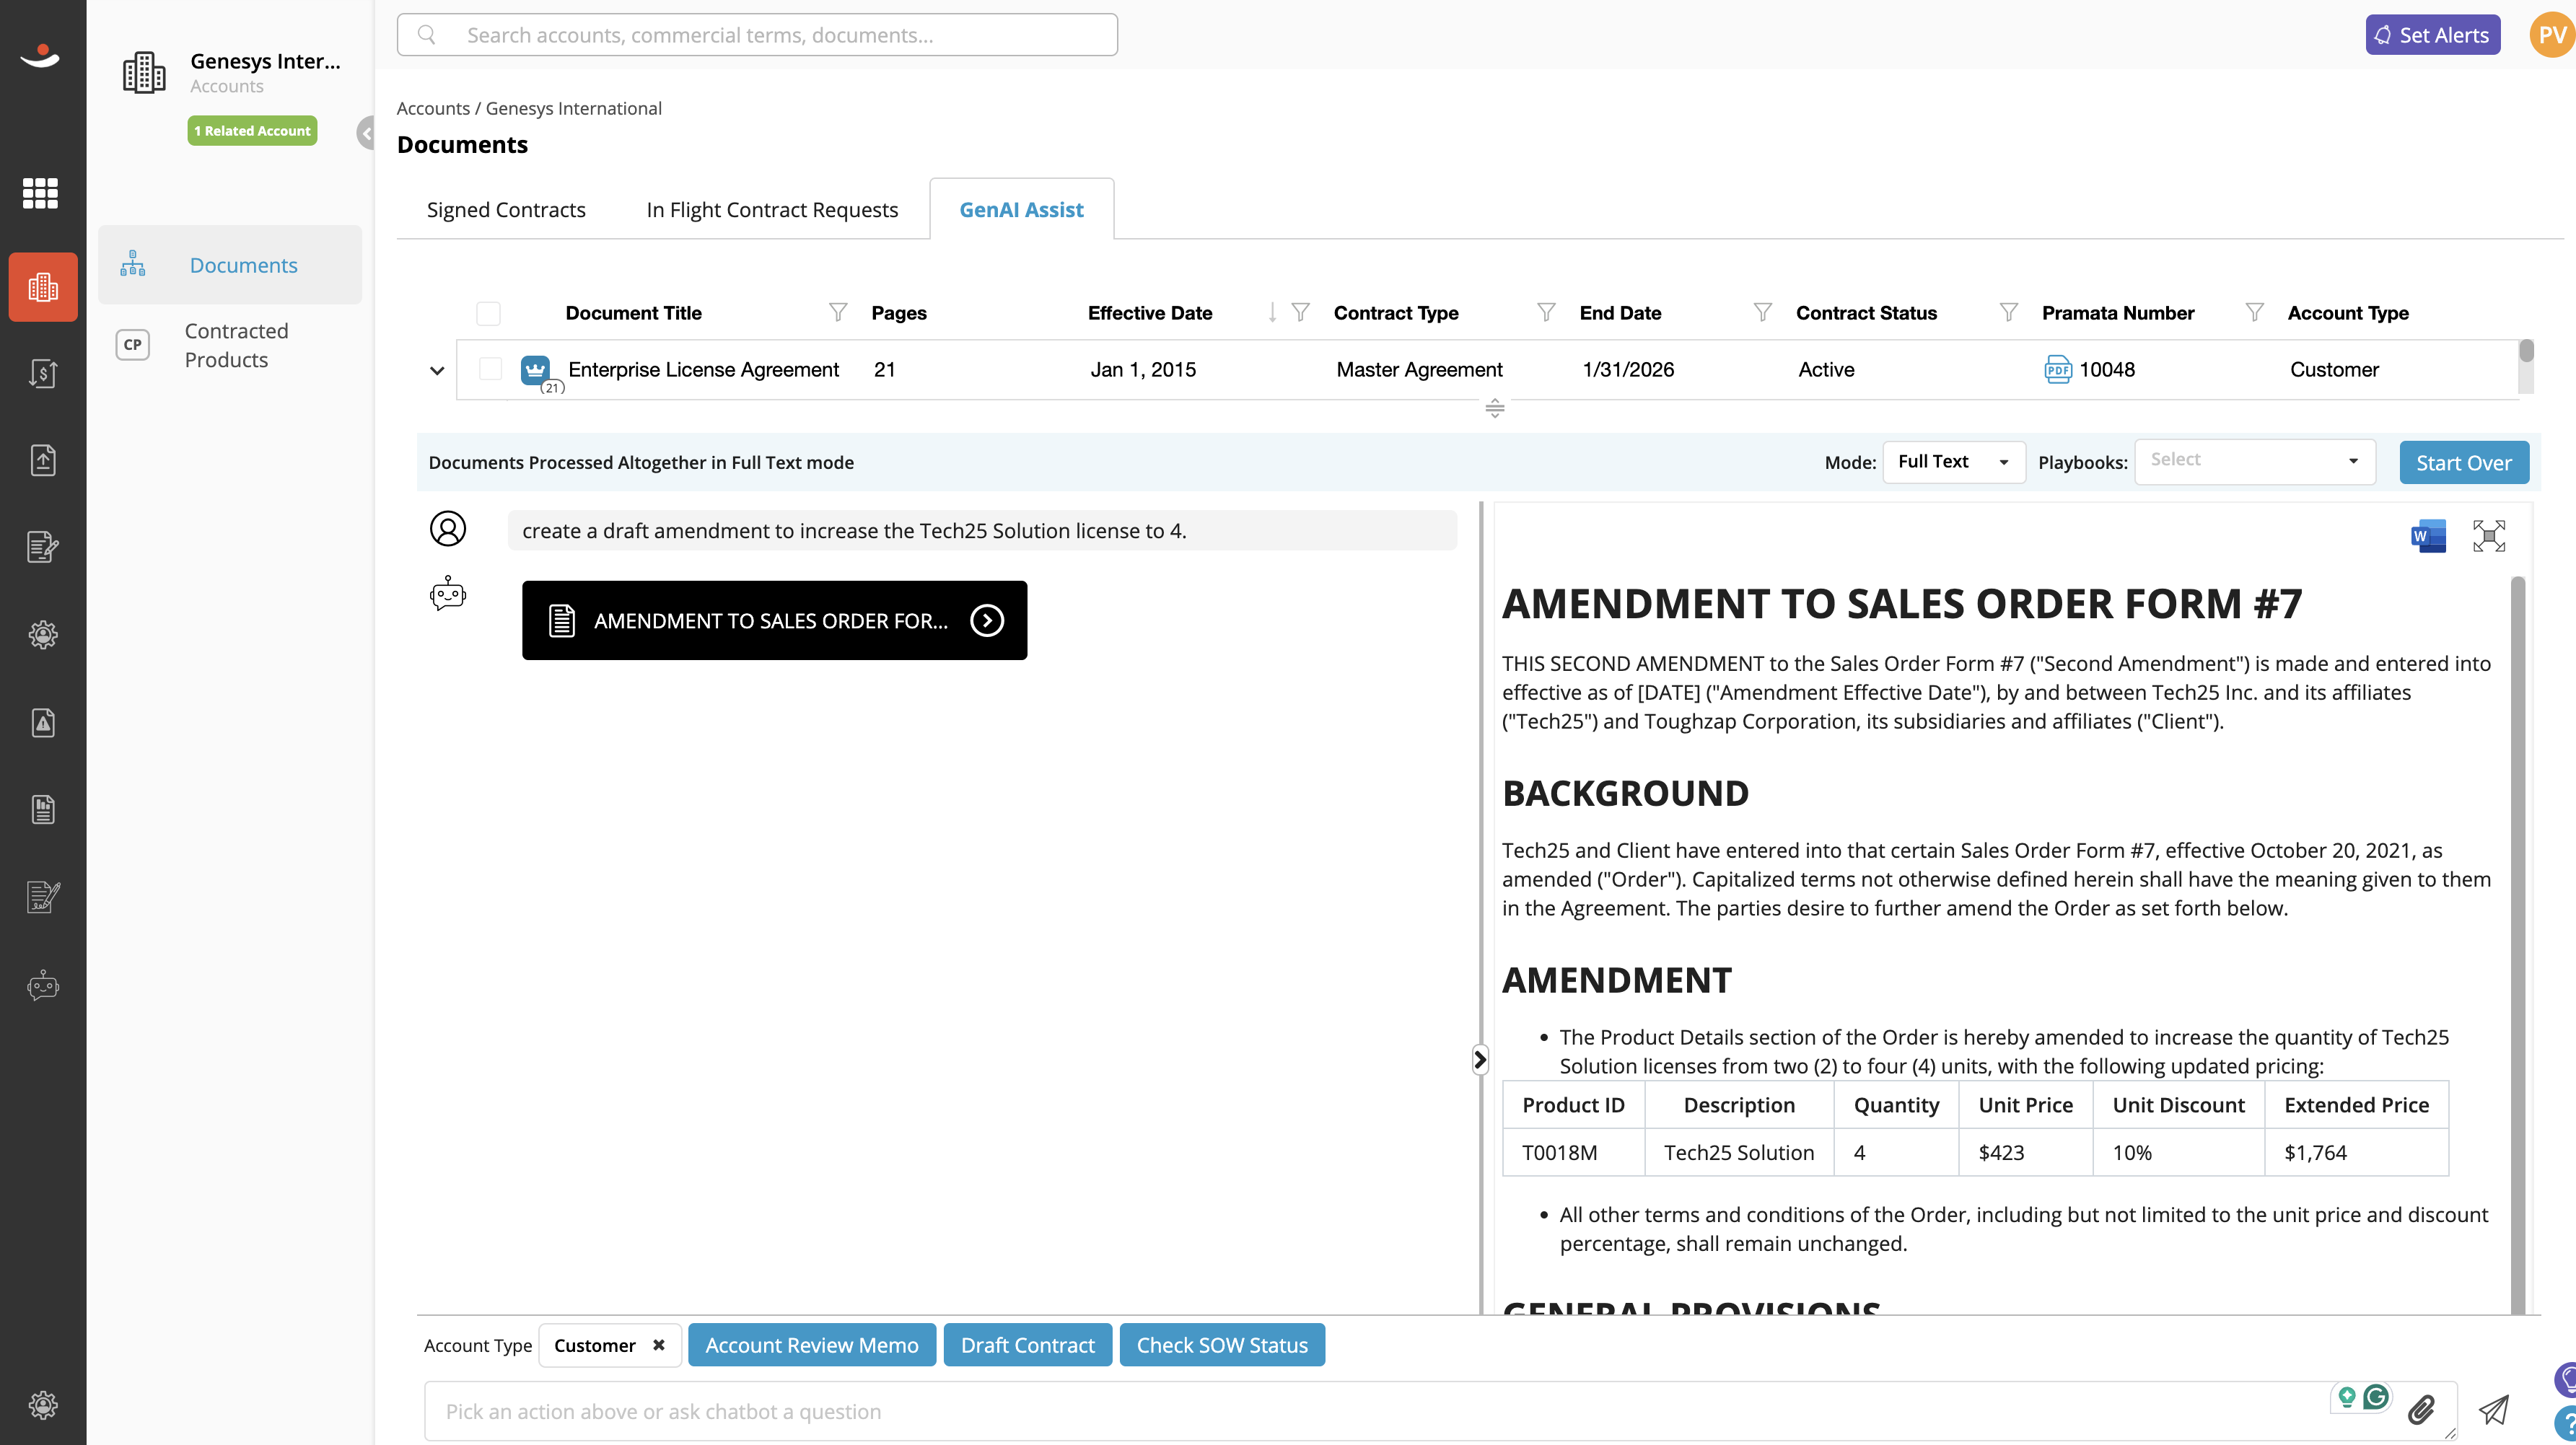This screenshot has height=1445, width=2576.
Task: Filter the Effective Date column
Action: pos(1300,313)
